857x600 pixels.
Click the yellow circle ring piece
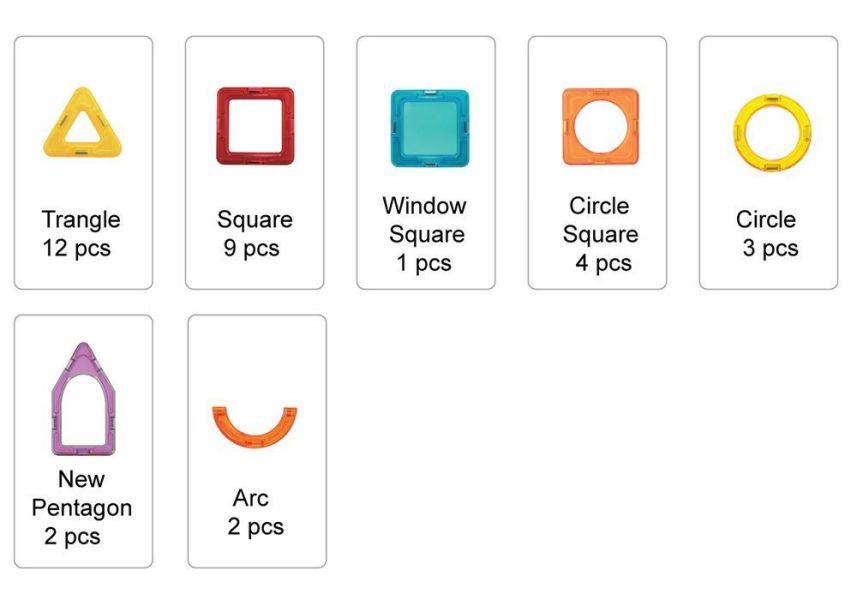(772, 133)
